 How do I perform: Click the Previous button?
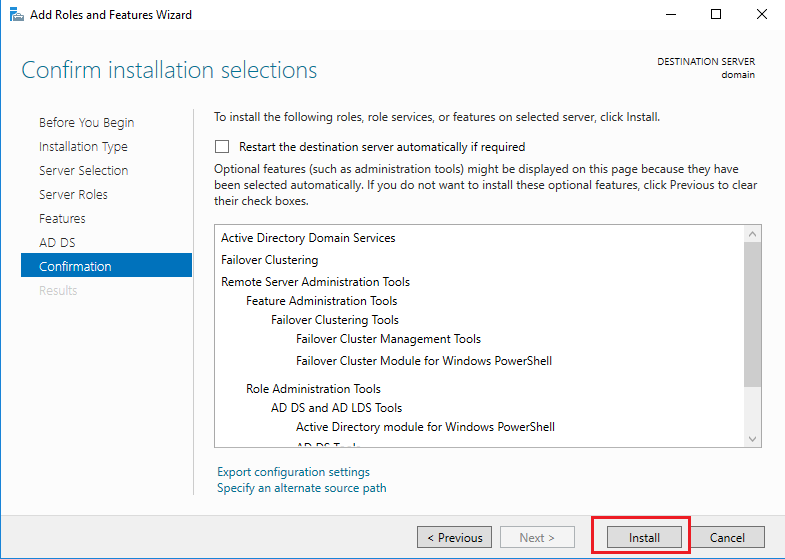coord(455,538)
